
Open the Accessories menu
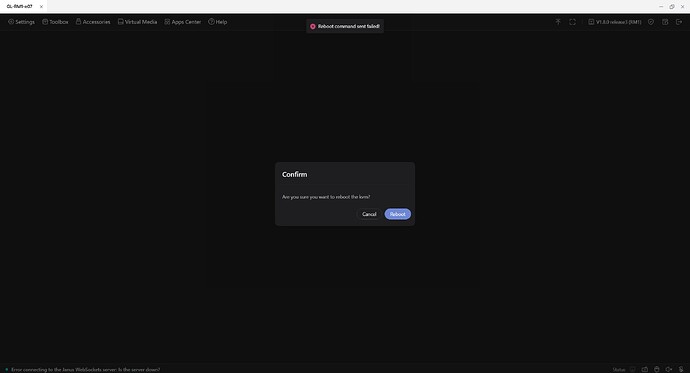93,22
